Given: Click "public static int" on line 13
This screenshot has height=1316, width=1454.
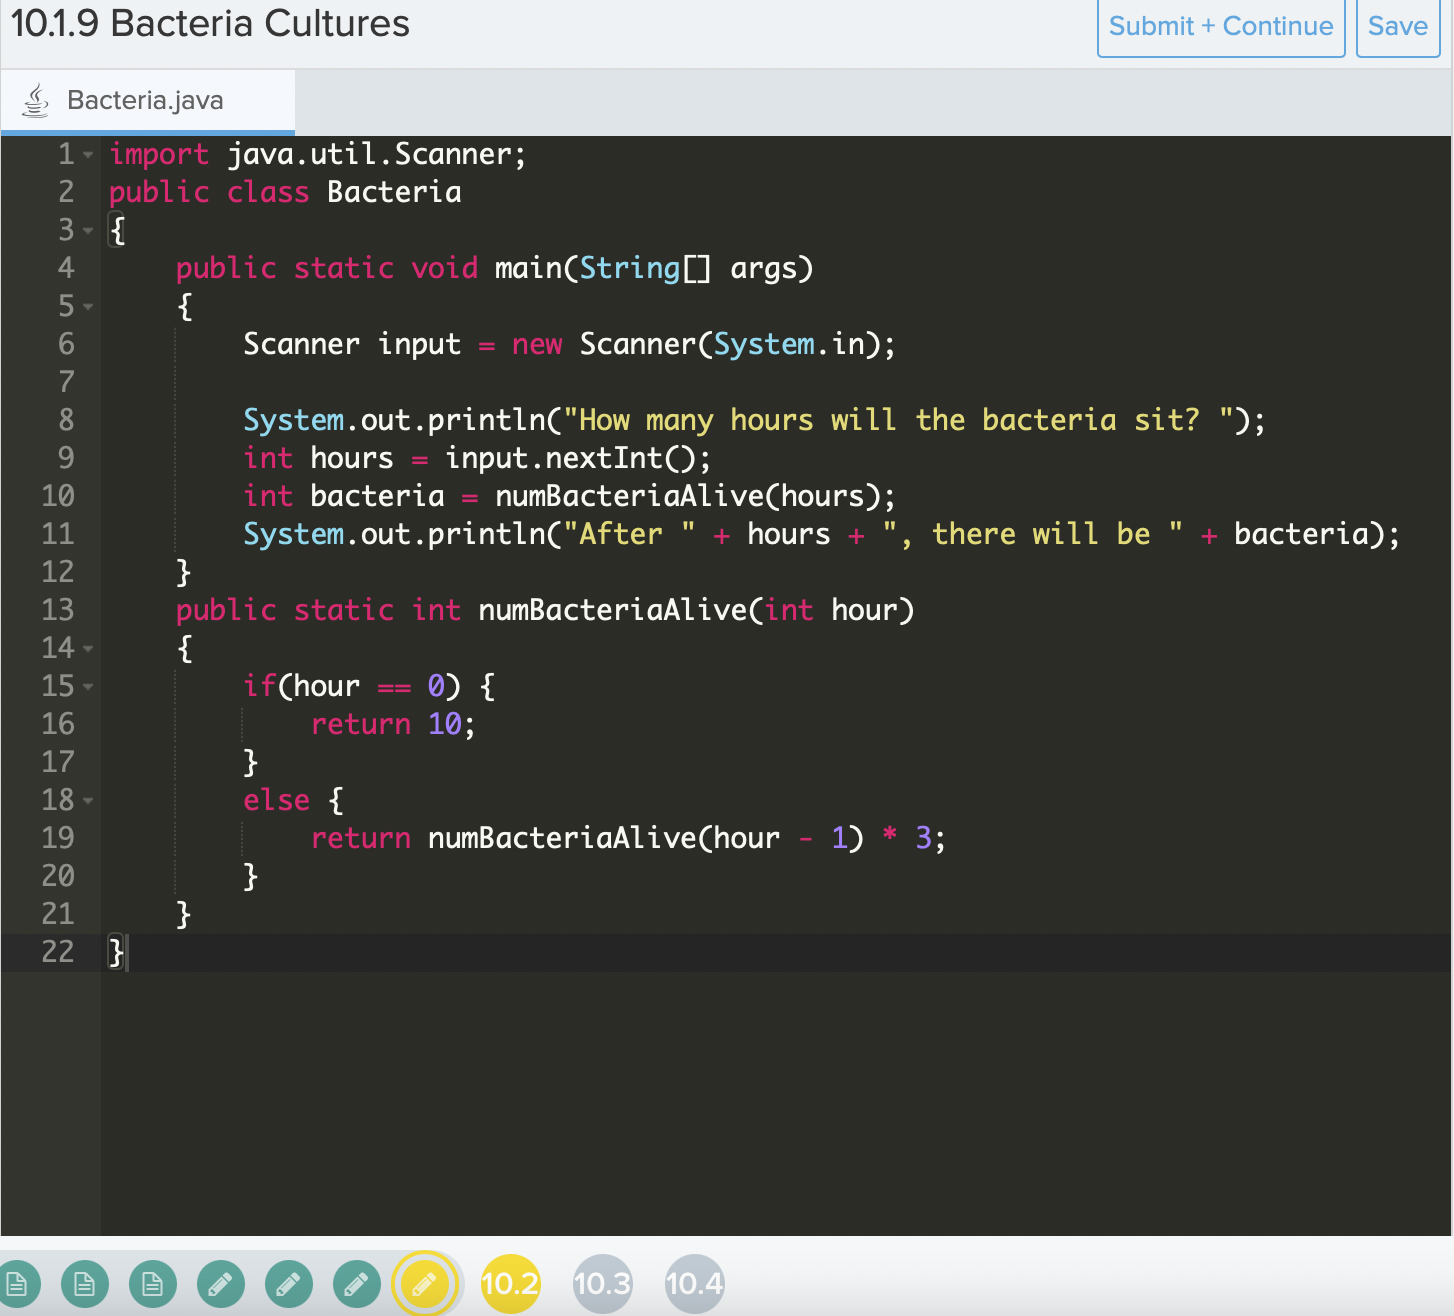Looking at the screenshot, I should (x=319, y=610).
